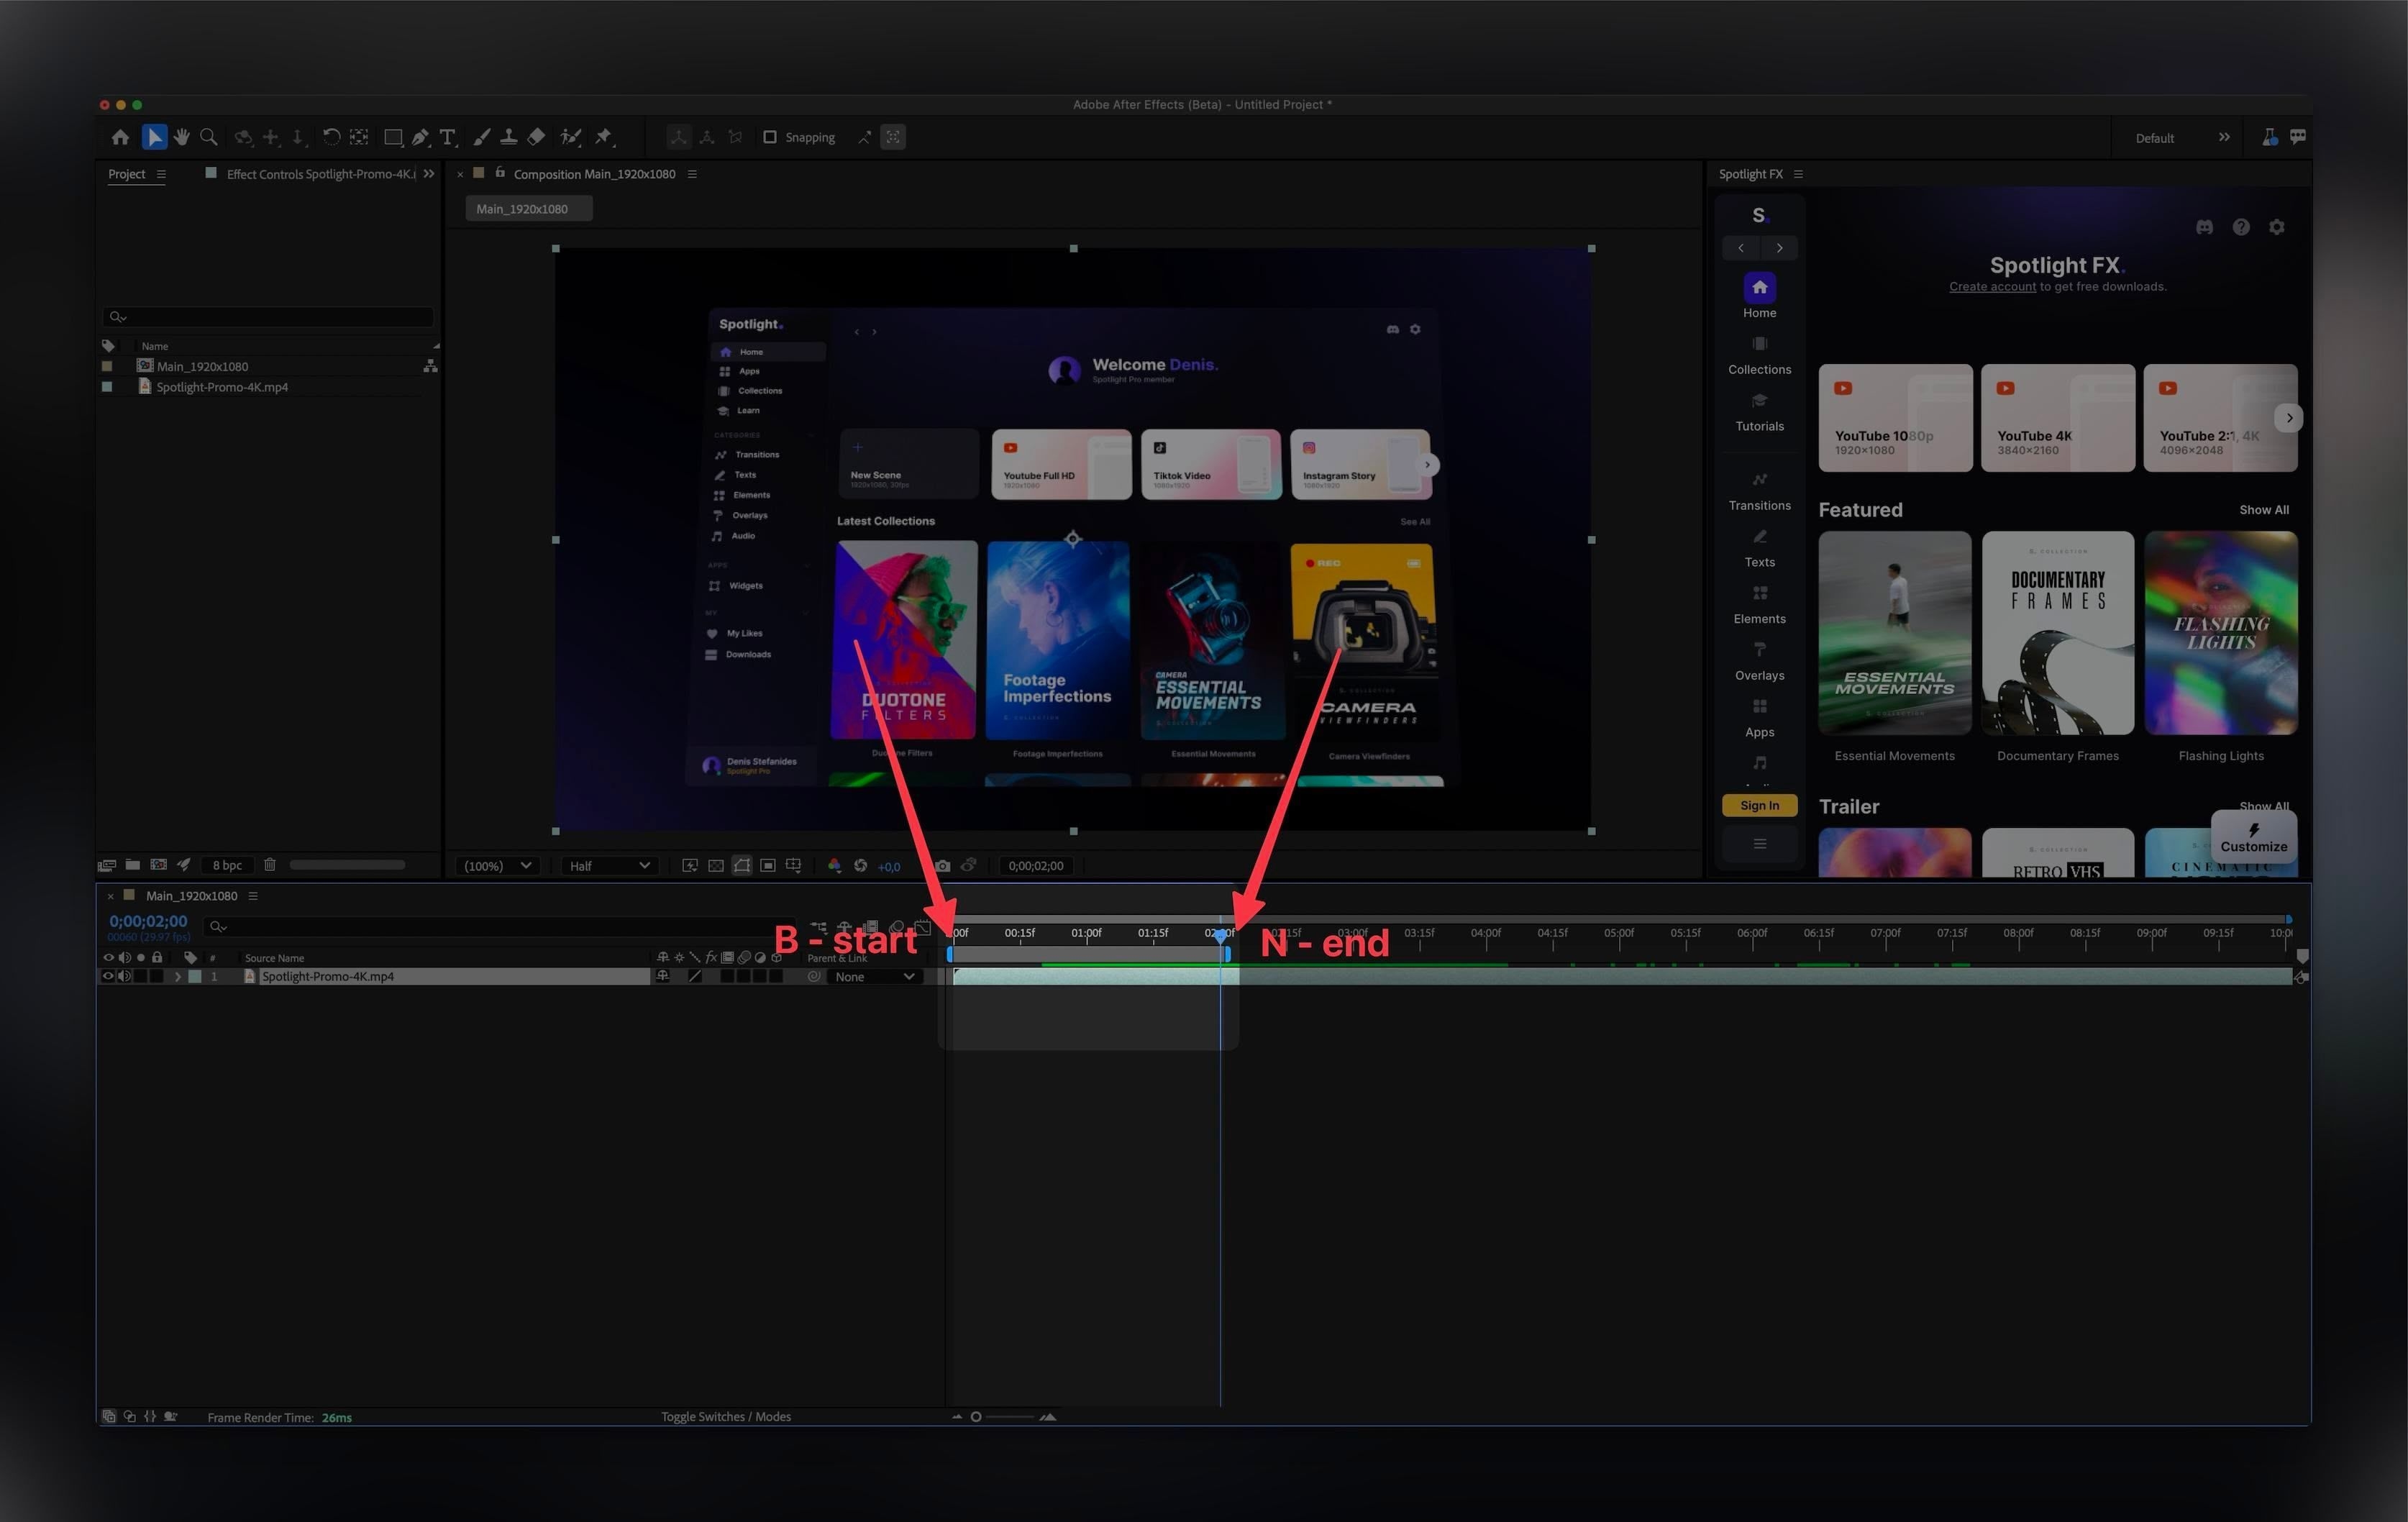Hide video of Spotlight-Promo-4K.mp4 layer
Screen dimensions: 2408x1522
pos(108,976)
